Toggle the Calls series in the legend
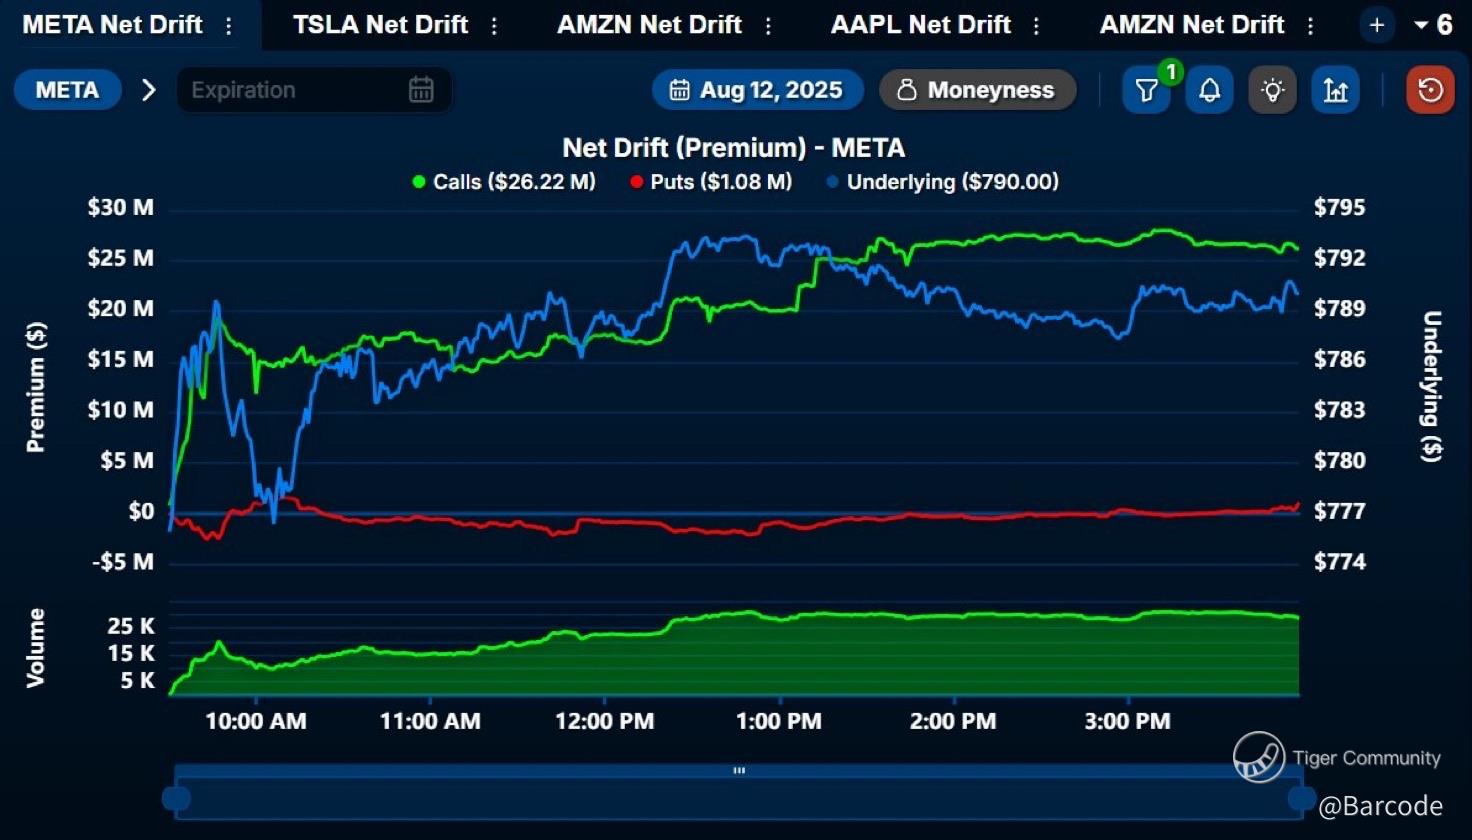 pyautogui.click(x=504, y=182)
